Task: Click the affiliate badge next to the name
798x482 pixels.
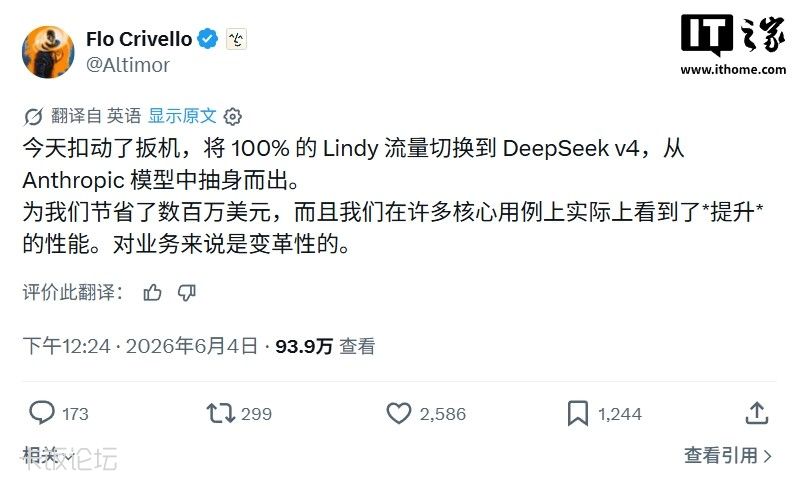Action: (236, 39)
